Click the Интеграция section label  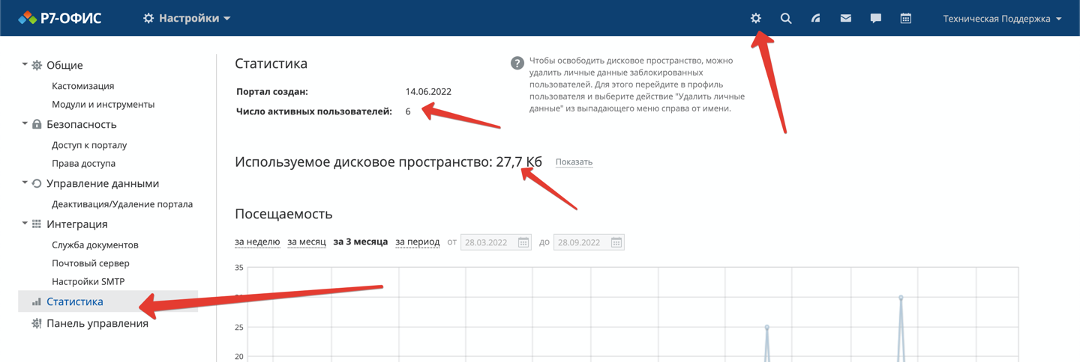(x=76, y=224)
